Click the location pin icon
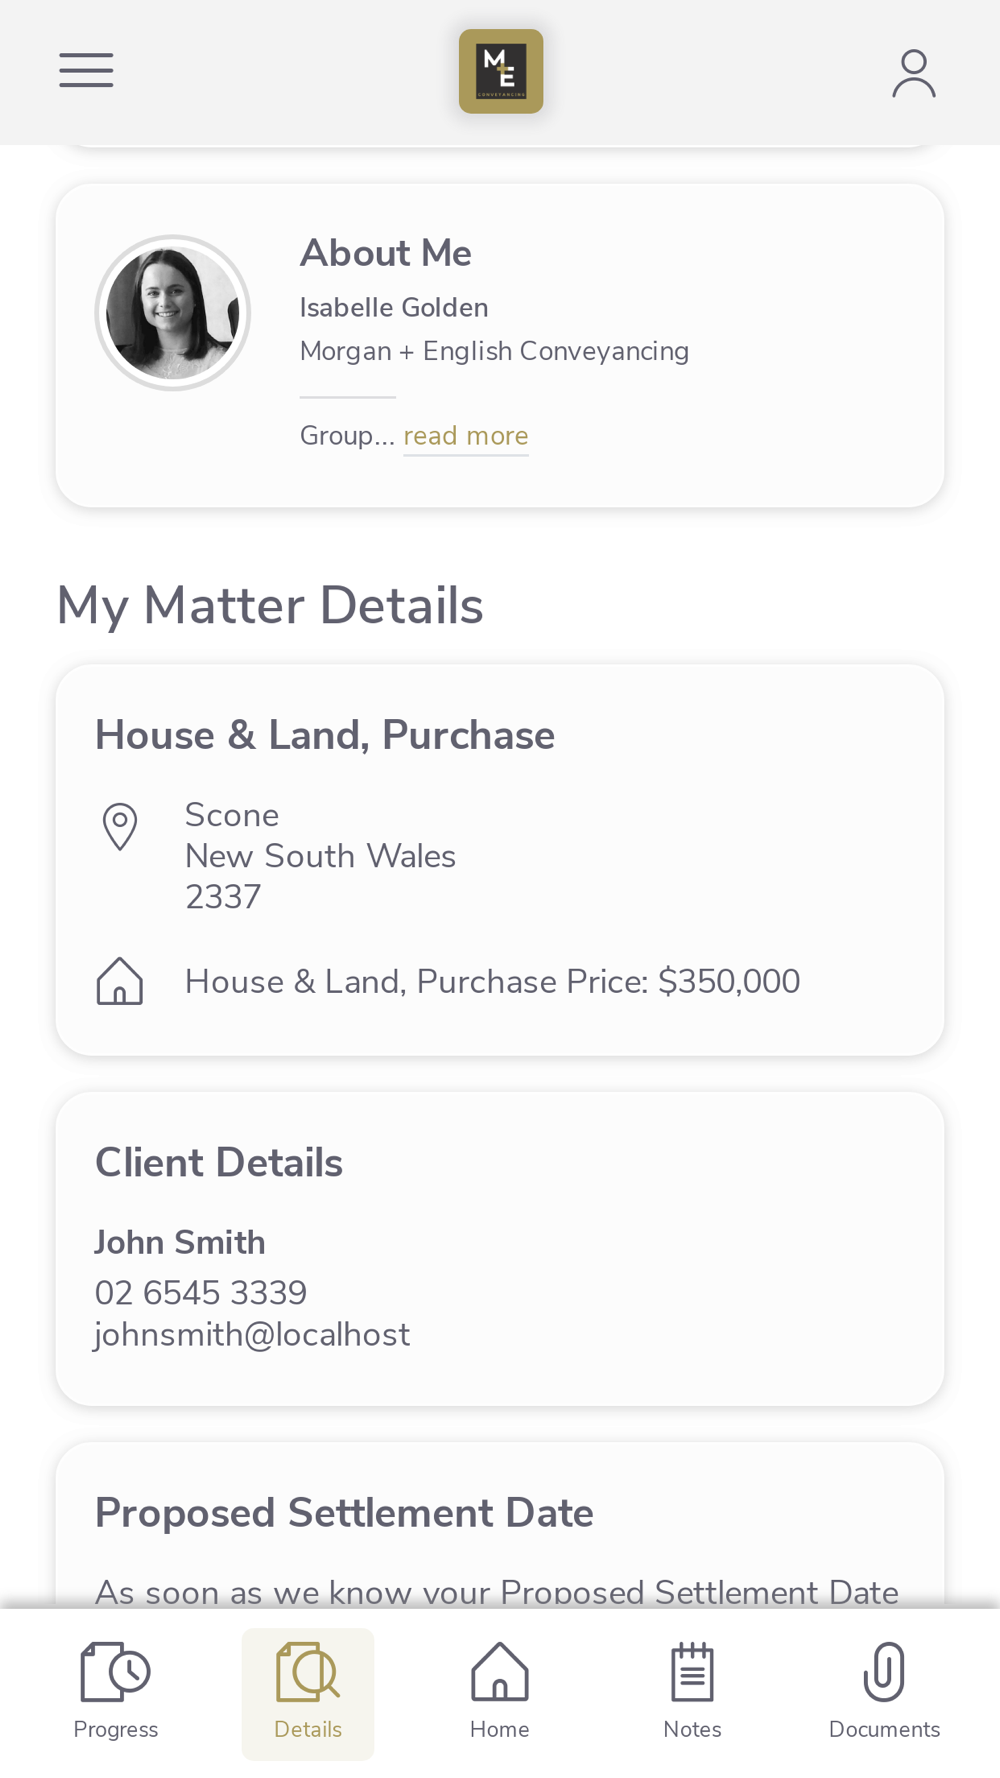 [x=120, y=827]
